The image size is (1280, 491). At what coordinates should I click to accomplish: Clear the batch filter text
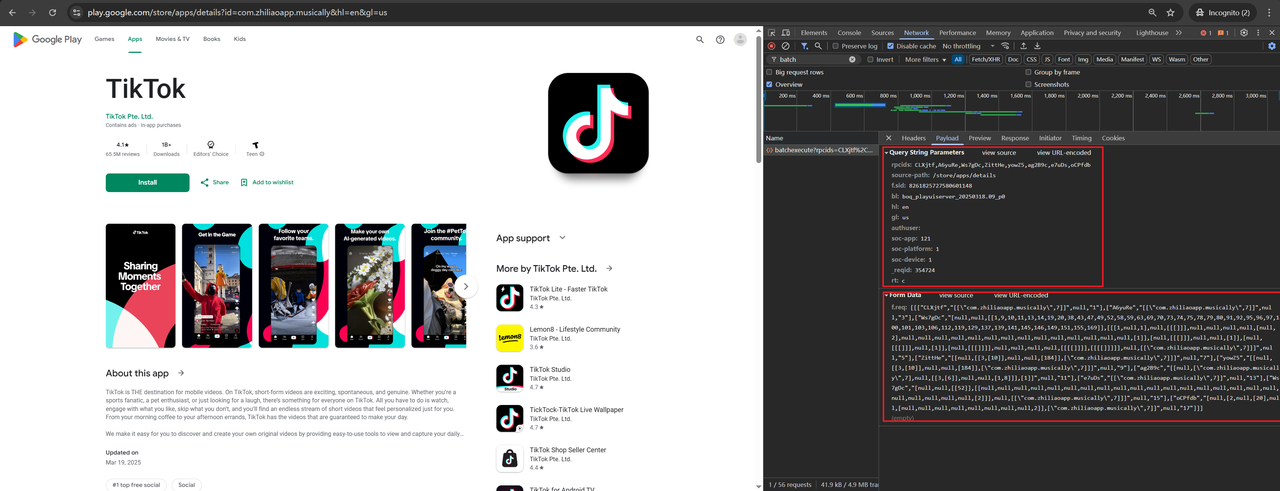click(x=853, y=59)
